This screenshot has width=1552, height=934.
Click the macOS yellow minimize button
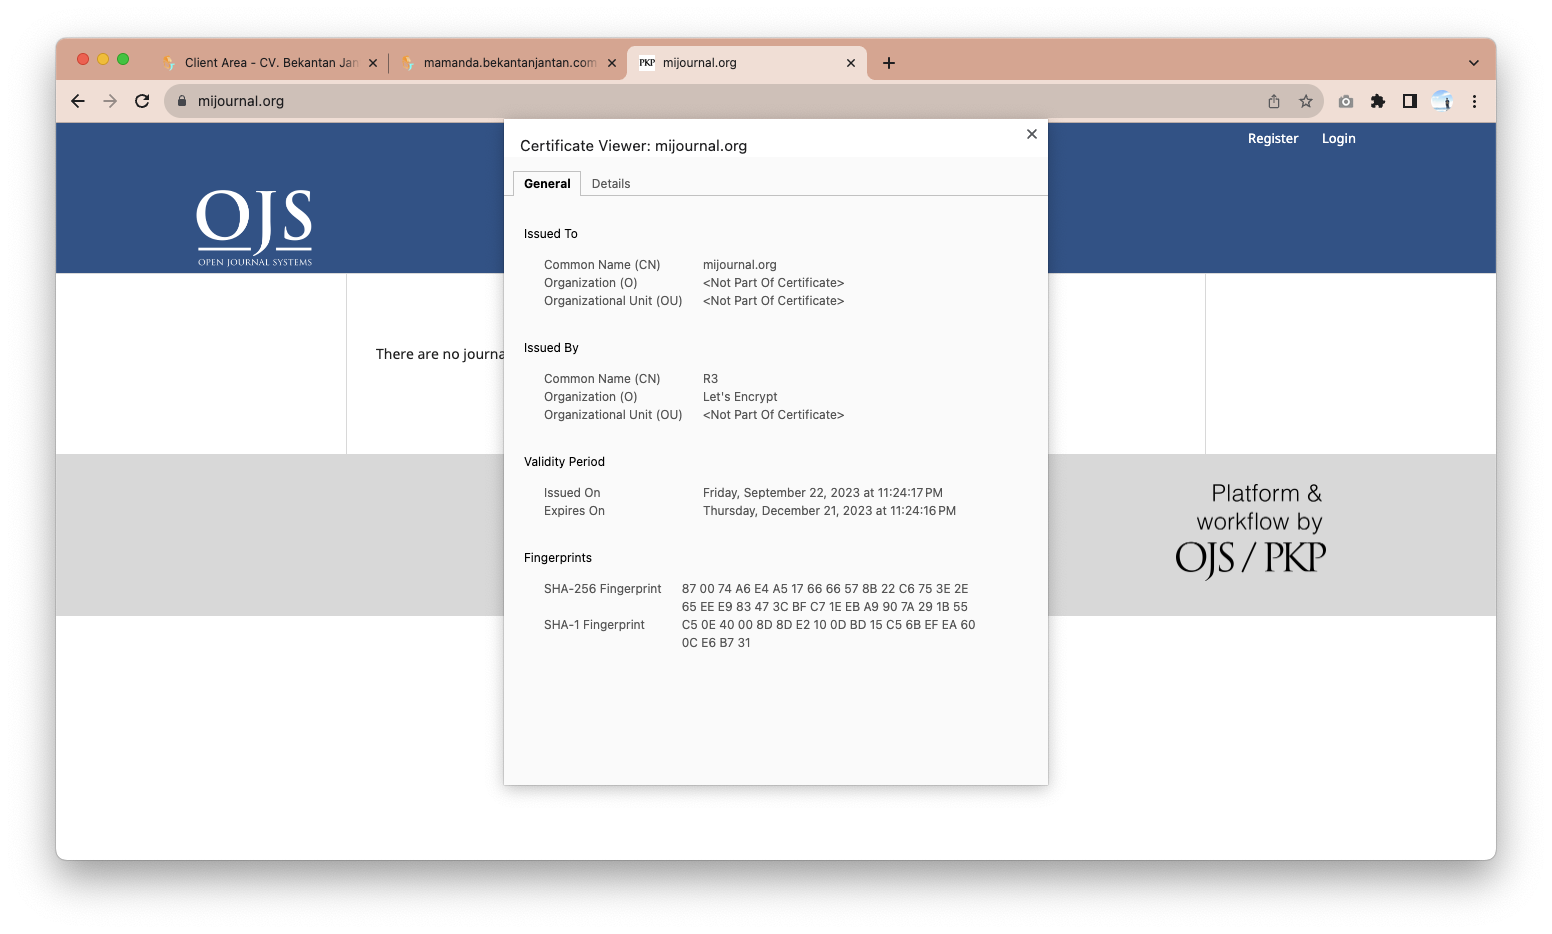103,59
